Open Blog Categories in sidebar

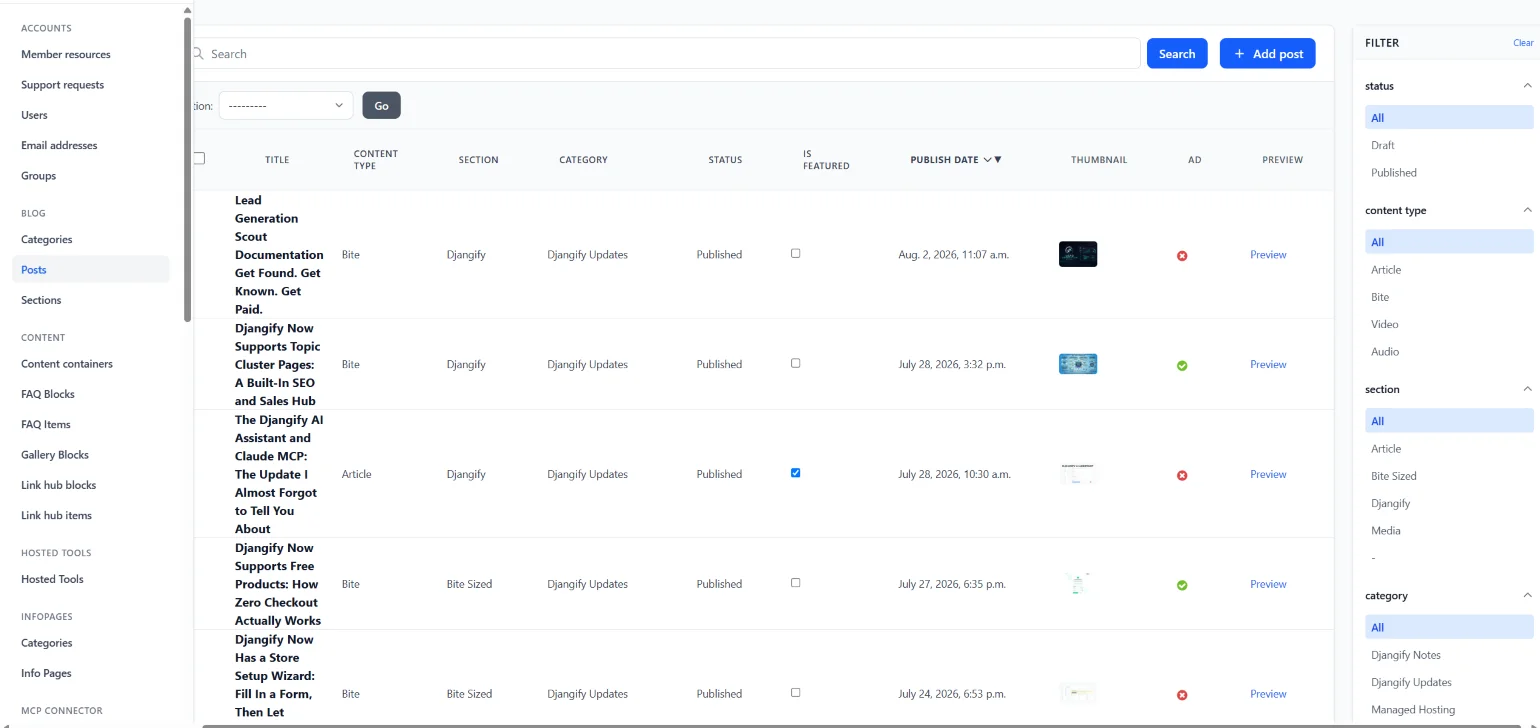(47, 240)
